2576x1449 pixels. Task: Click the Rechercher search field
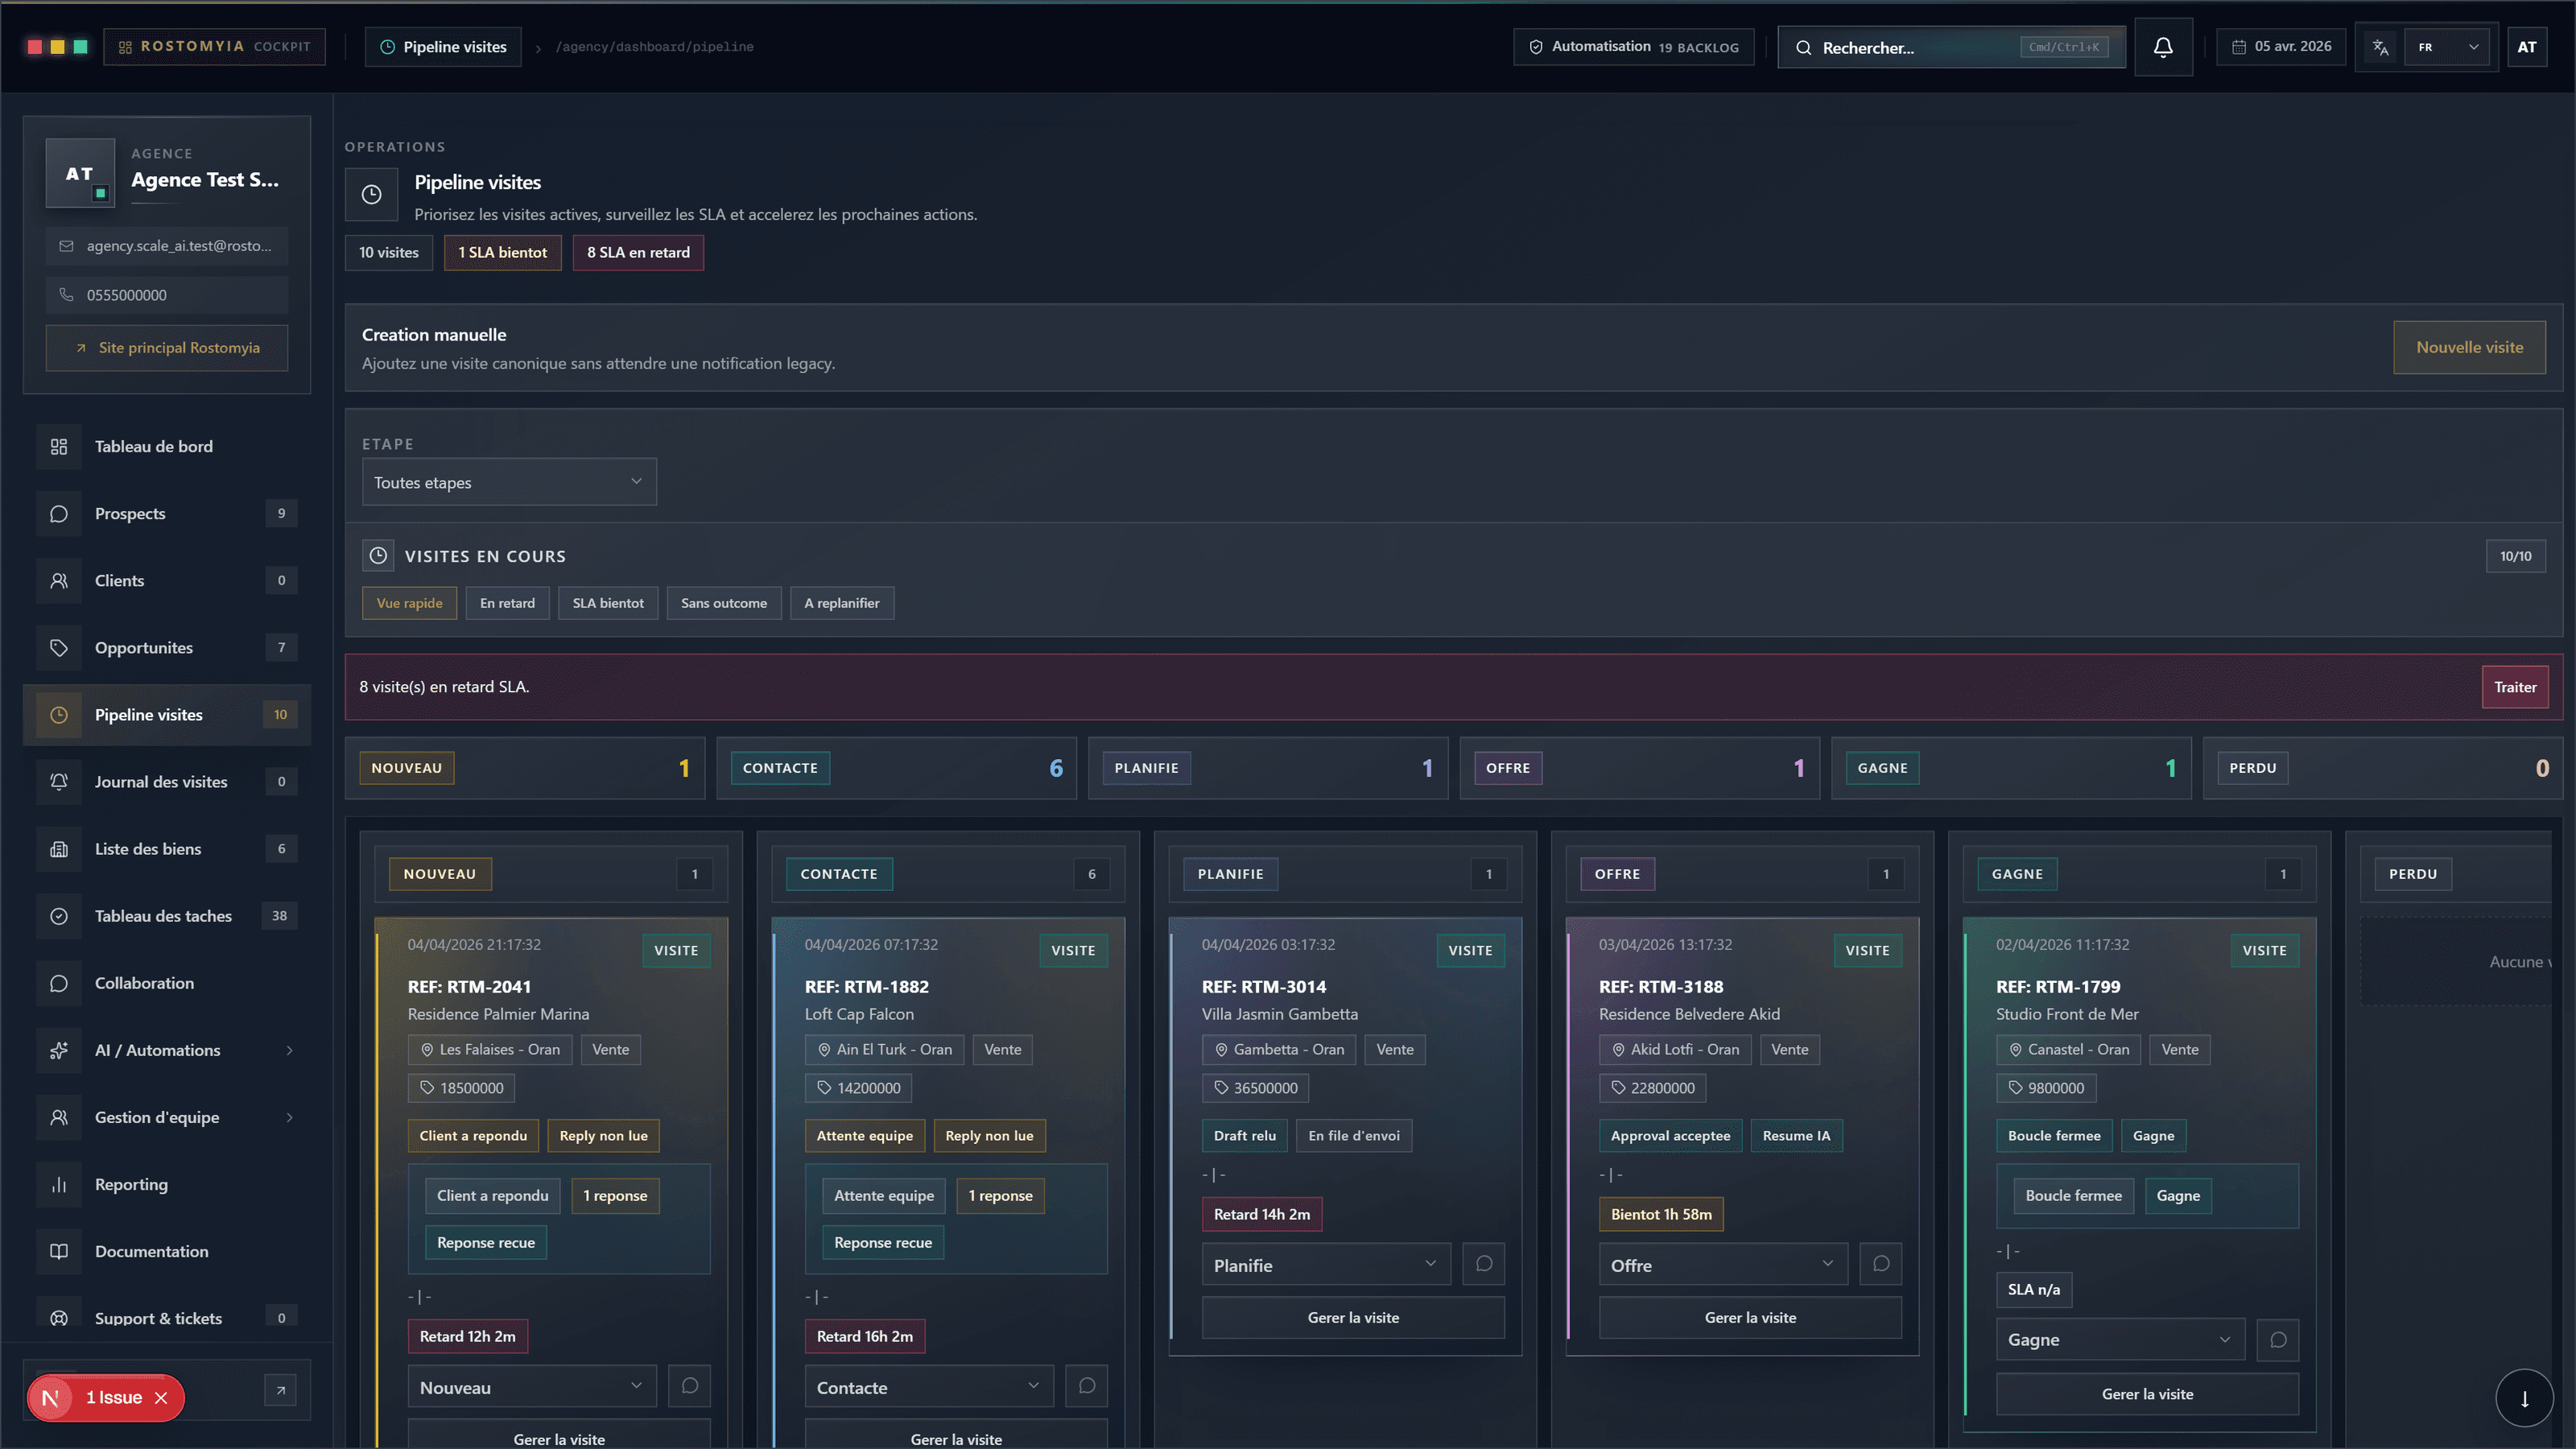[x=1951, y=47]
